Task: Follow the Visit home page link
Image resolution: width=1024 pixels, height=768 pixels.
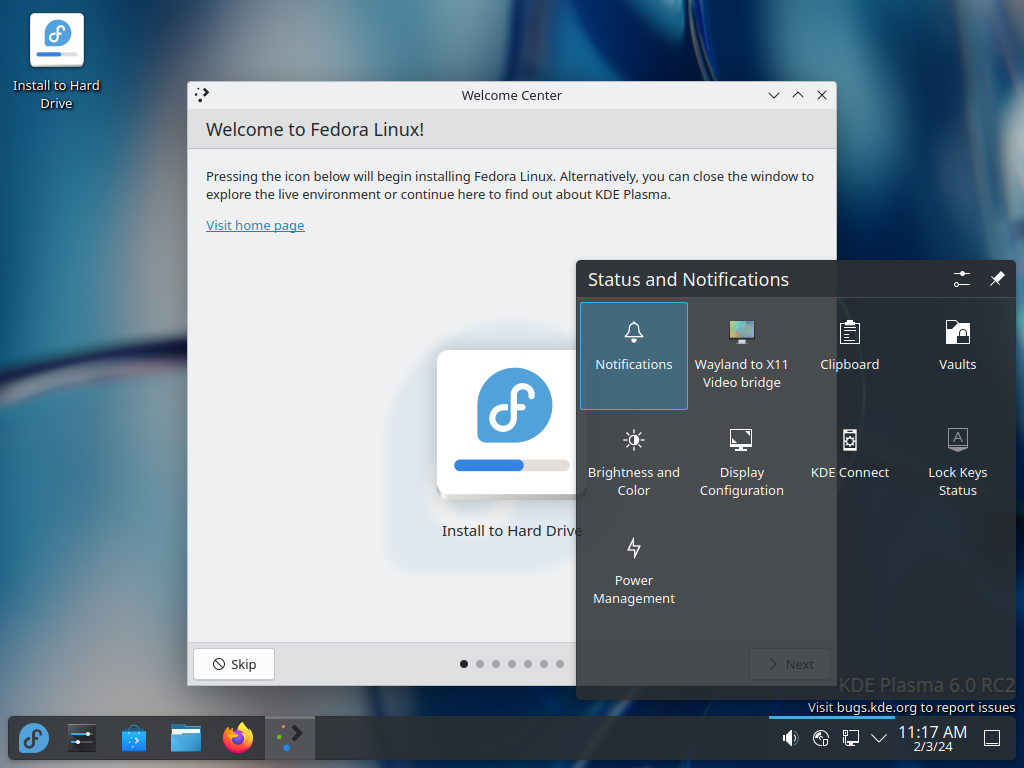Action: click(255, 225)
